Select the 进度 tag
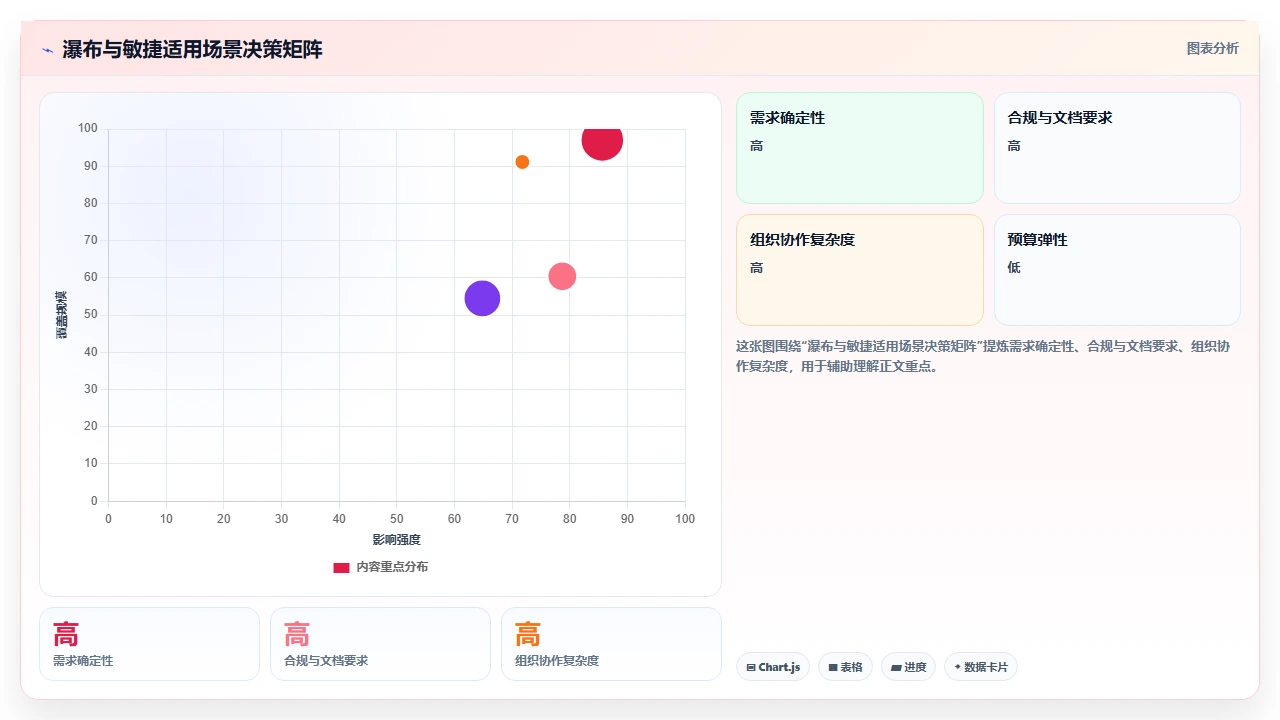1280x720 pixels. pos(908,667)
